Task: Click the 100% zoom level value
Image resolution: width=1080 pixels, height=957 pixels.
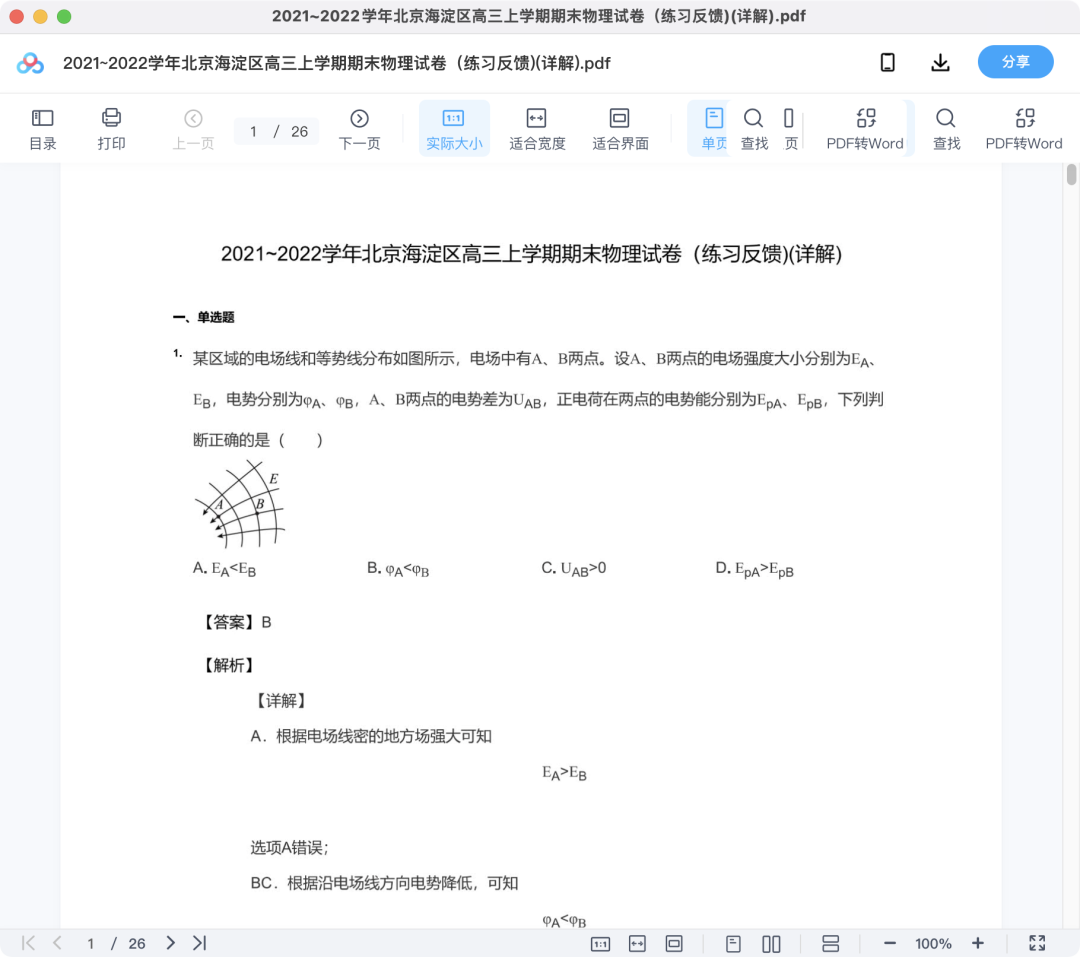Action: pyautogui.click(x=933, y=944)
